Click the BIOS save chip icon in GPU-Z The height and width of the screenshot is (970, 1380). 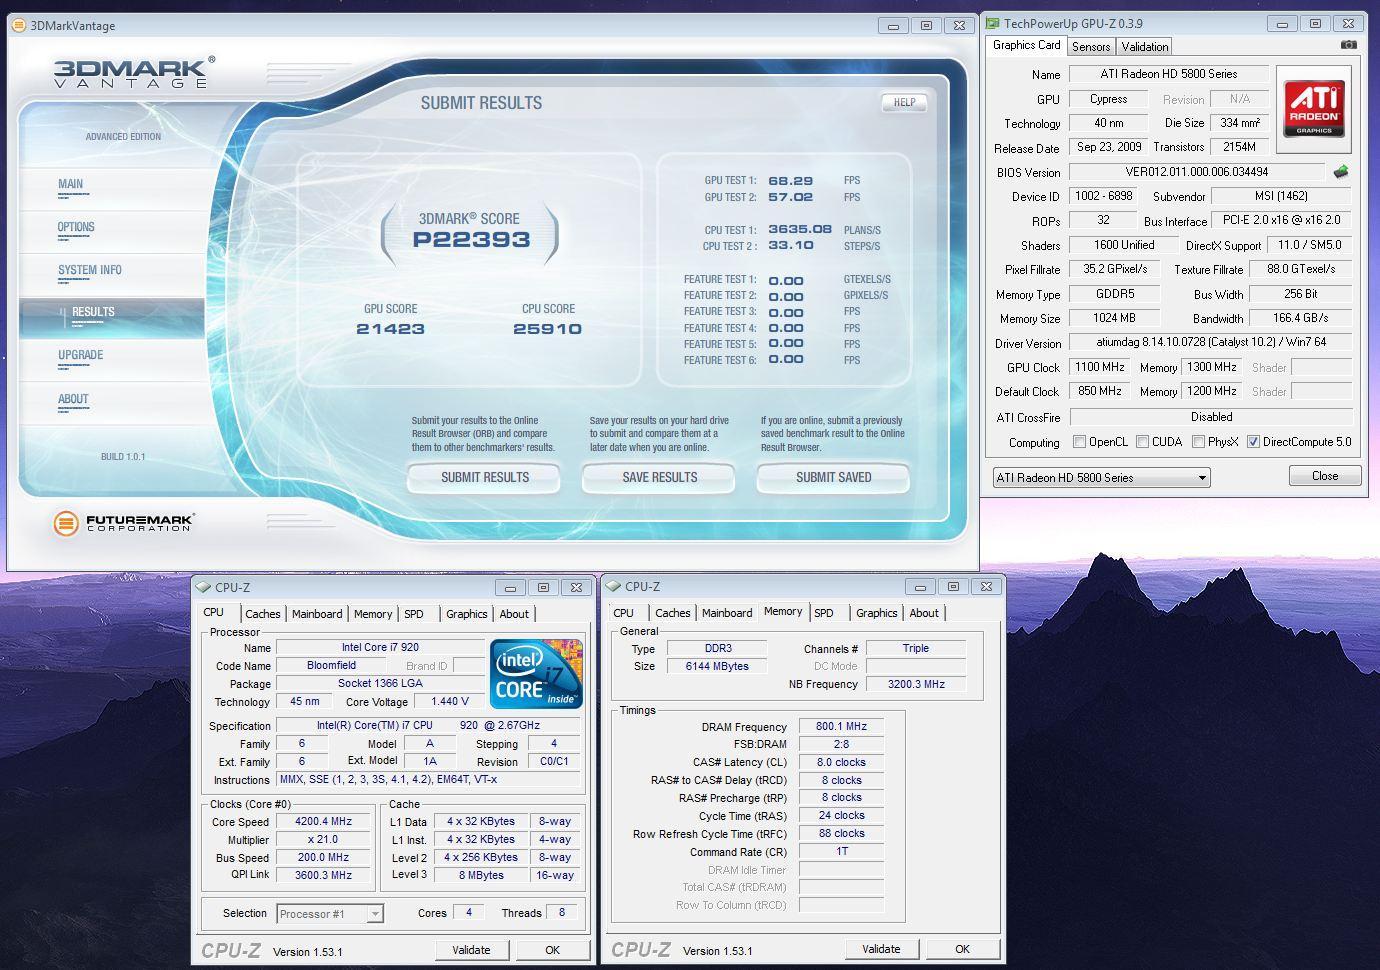(x=1341, y=172)
